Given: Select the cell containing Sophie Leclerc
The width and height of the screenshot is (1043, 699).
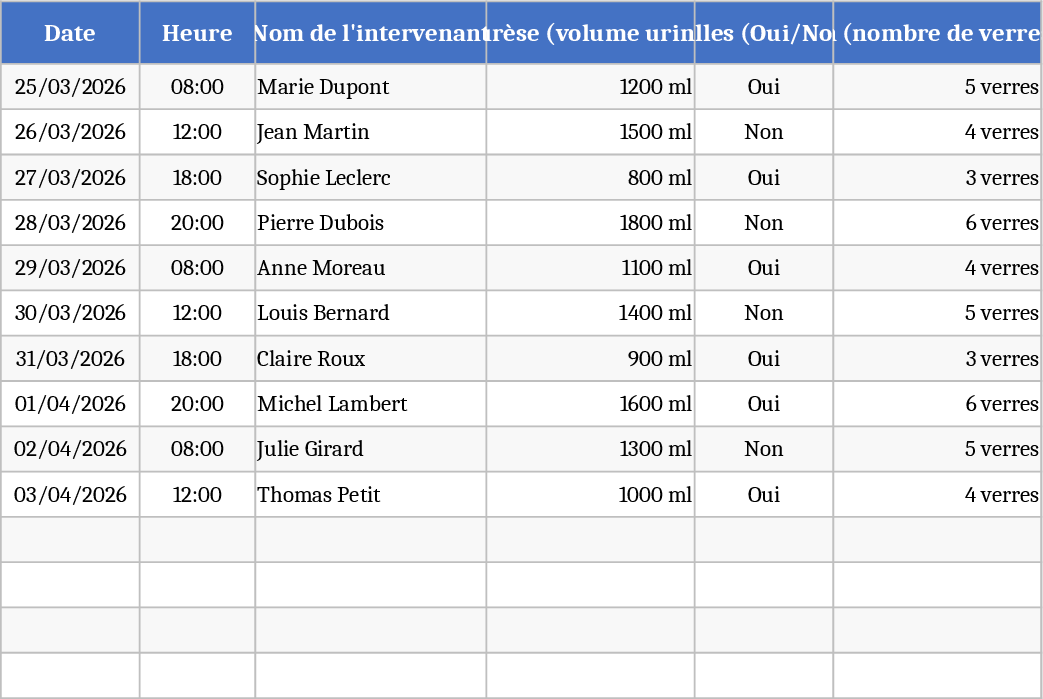Looking at the screenshot, I should click(x=370, y=178).
